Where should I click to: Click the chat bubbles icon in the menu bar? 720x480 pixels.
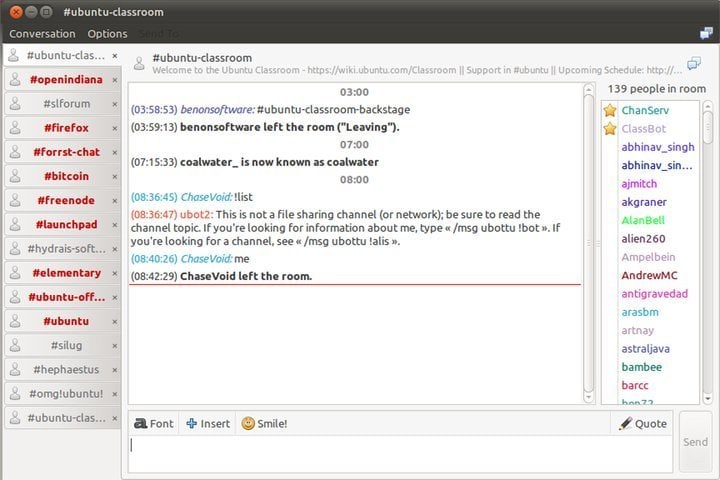tap(706, 33)
